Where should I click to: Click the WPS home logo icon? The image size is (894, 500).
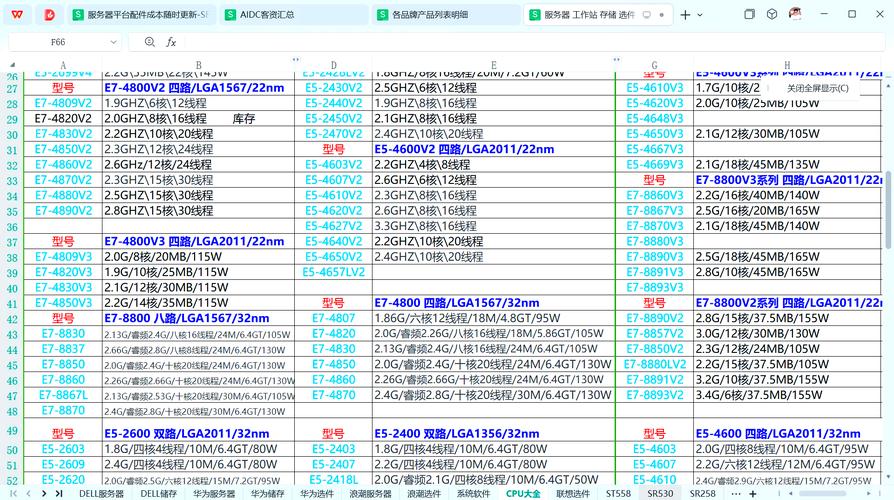pos(17,15)
